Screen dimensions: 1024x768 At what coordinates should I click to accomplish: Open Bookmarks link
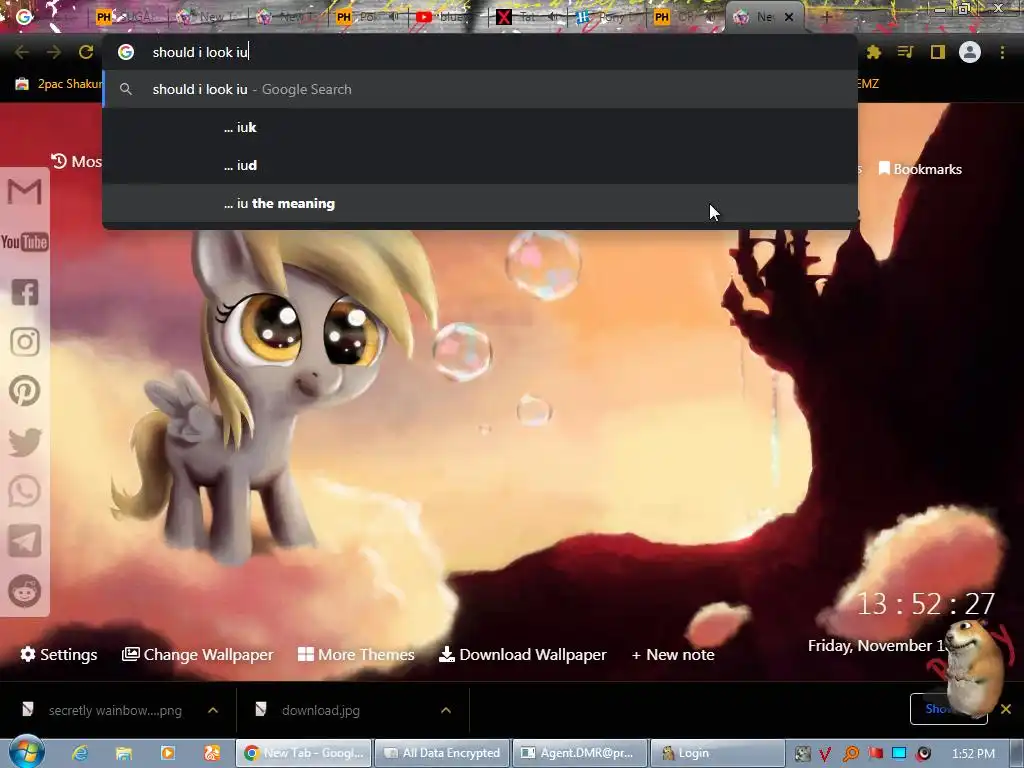[921, 169]
